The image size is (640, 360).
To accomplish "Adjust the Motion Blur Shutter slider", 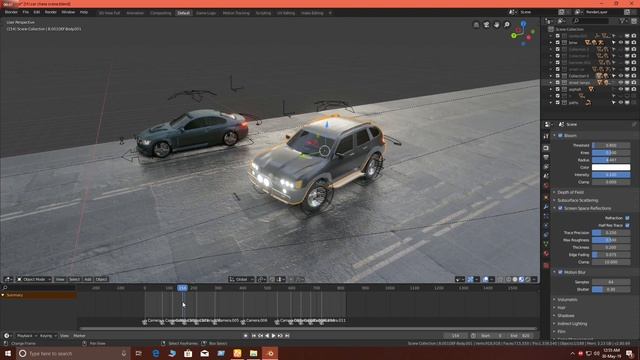I will (x=611, y=289).
